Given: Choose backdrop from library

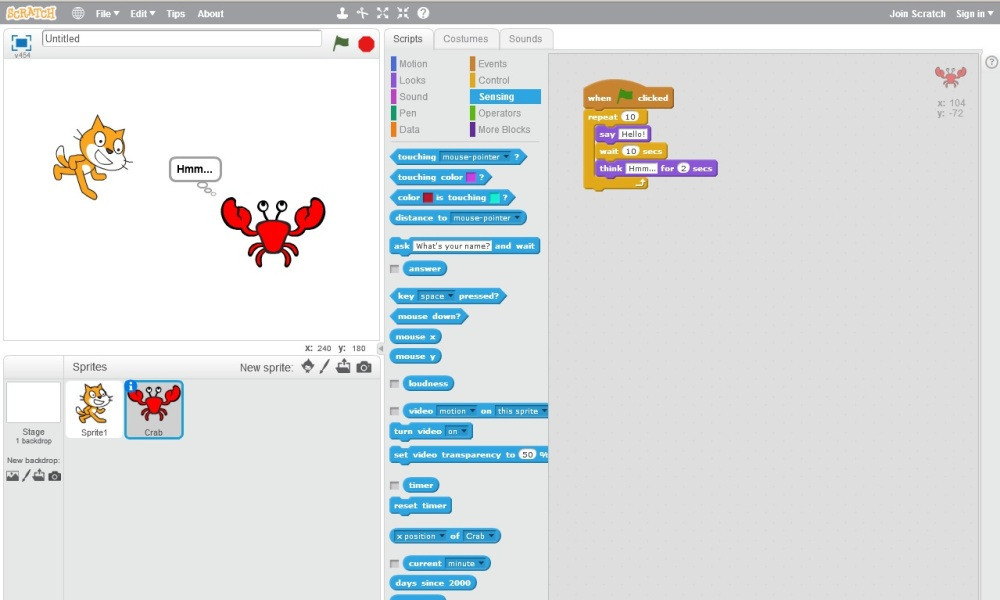Looking at the screenshot, I should [x=12, y=476].
